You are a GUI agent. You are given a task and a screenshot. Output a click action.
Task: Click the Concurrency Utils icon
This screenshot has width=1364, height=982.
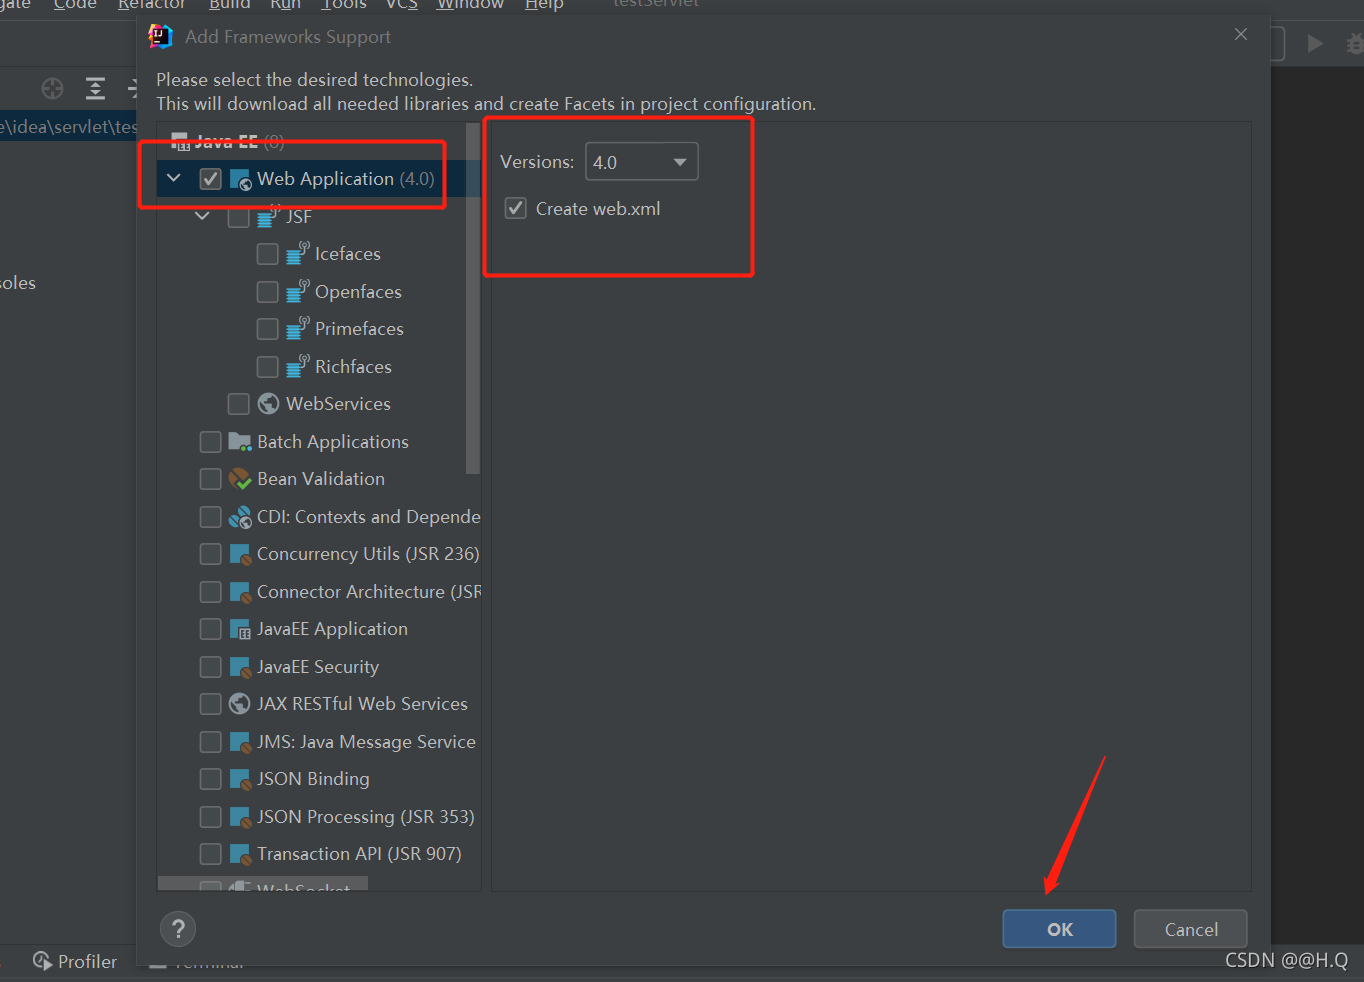[x=240, y=554]
